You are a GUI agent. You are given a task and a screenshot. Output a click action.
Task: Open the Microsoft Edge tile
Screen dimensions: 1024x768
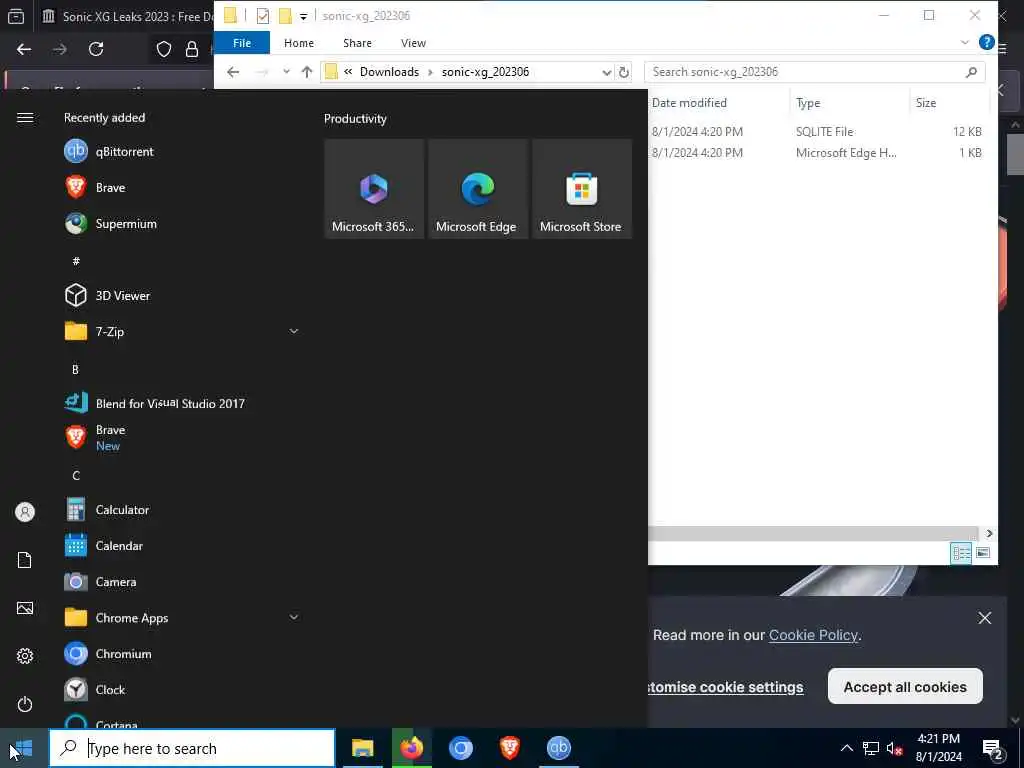pyautogui.click(x=477, y=189)
